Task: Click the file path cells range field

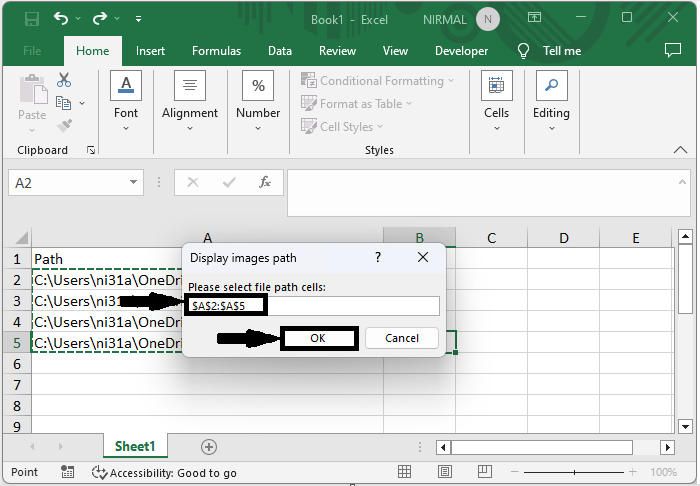Action: 313,306
